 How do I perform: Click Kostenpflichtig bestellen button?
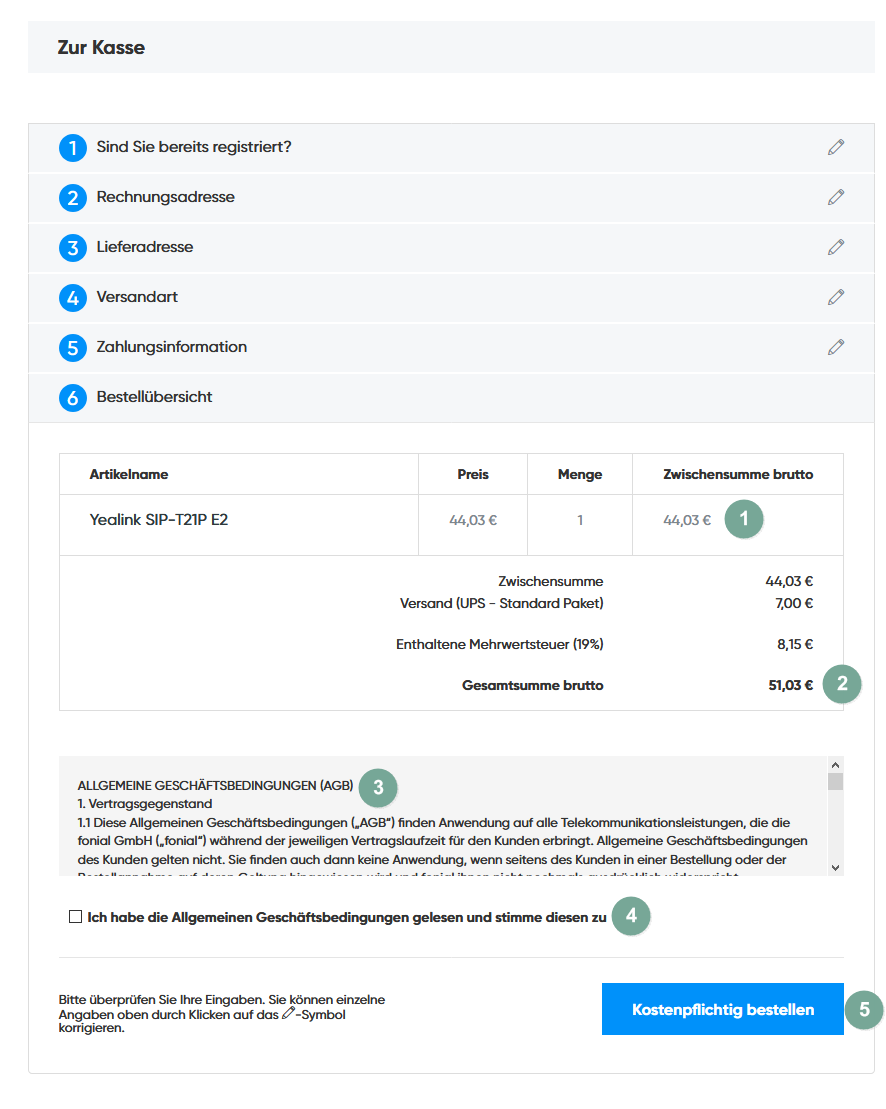722,1009
